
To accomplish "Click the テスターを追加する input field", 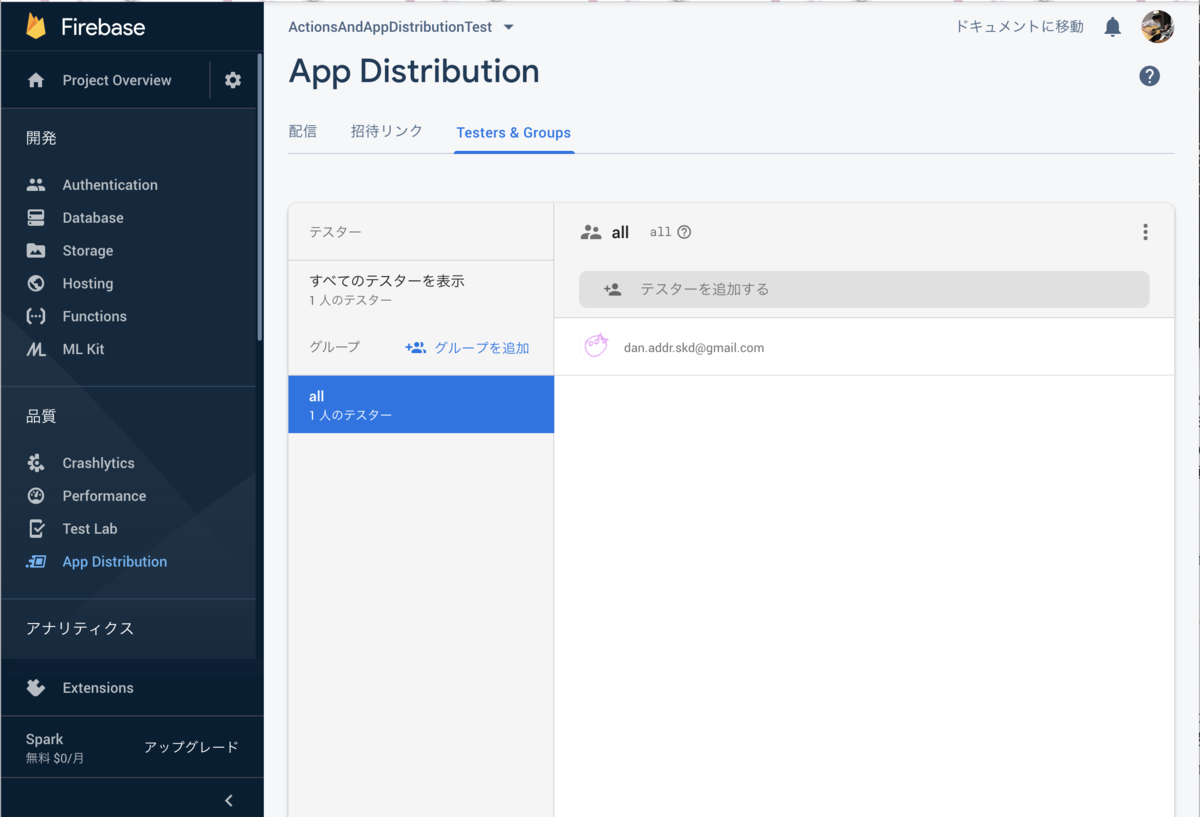I will [864, 289].
